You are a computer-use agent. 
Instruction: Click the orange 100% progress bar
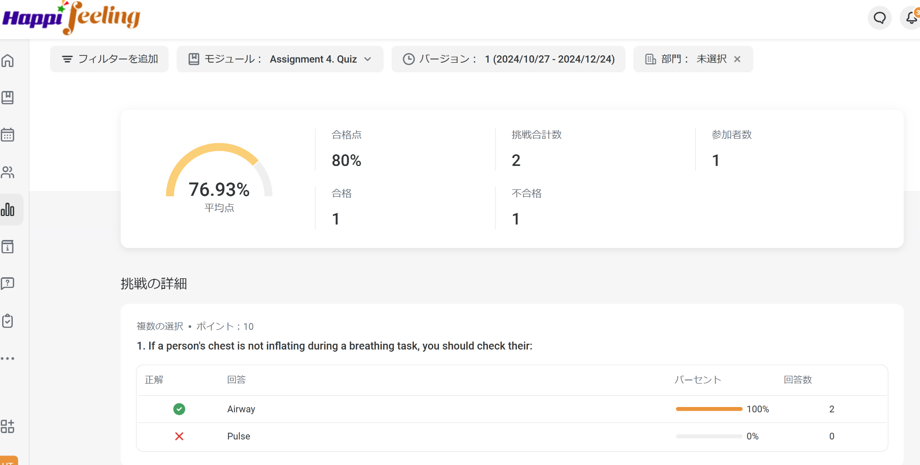pyautogui.click(x=708, y=409)
